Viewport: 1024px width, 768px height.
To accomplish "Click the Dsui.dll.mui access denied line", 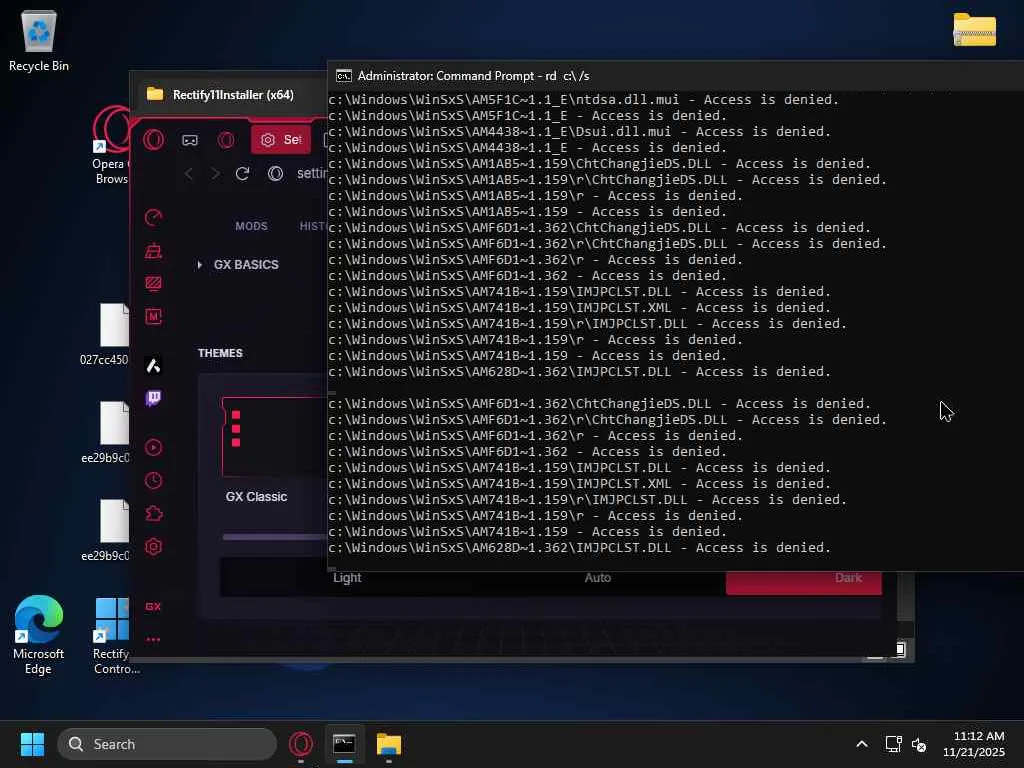I will (579, 132).
